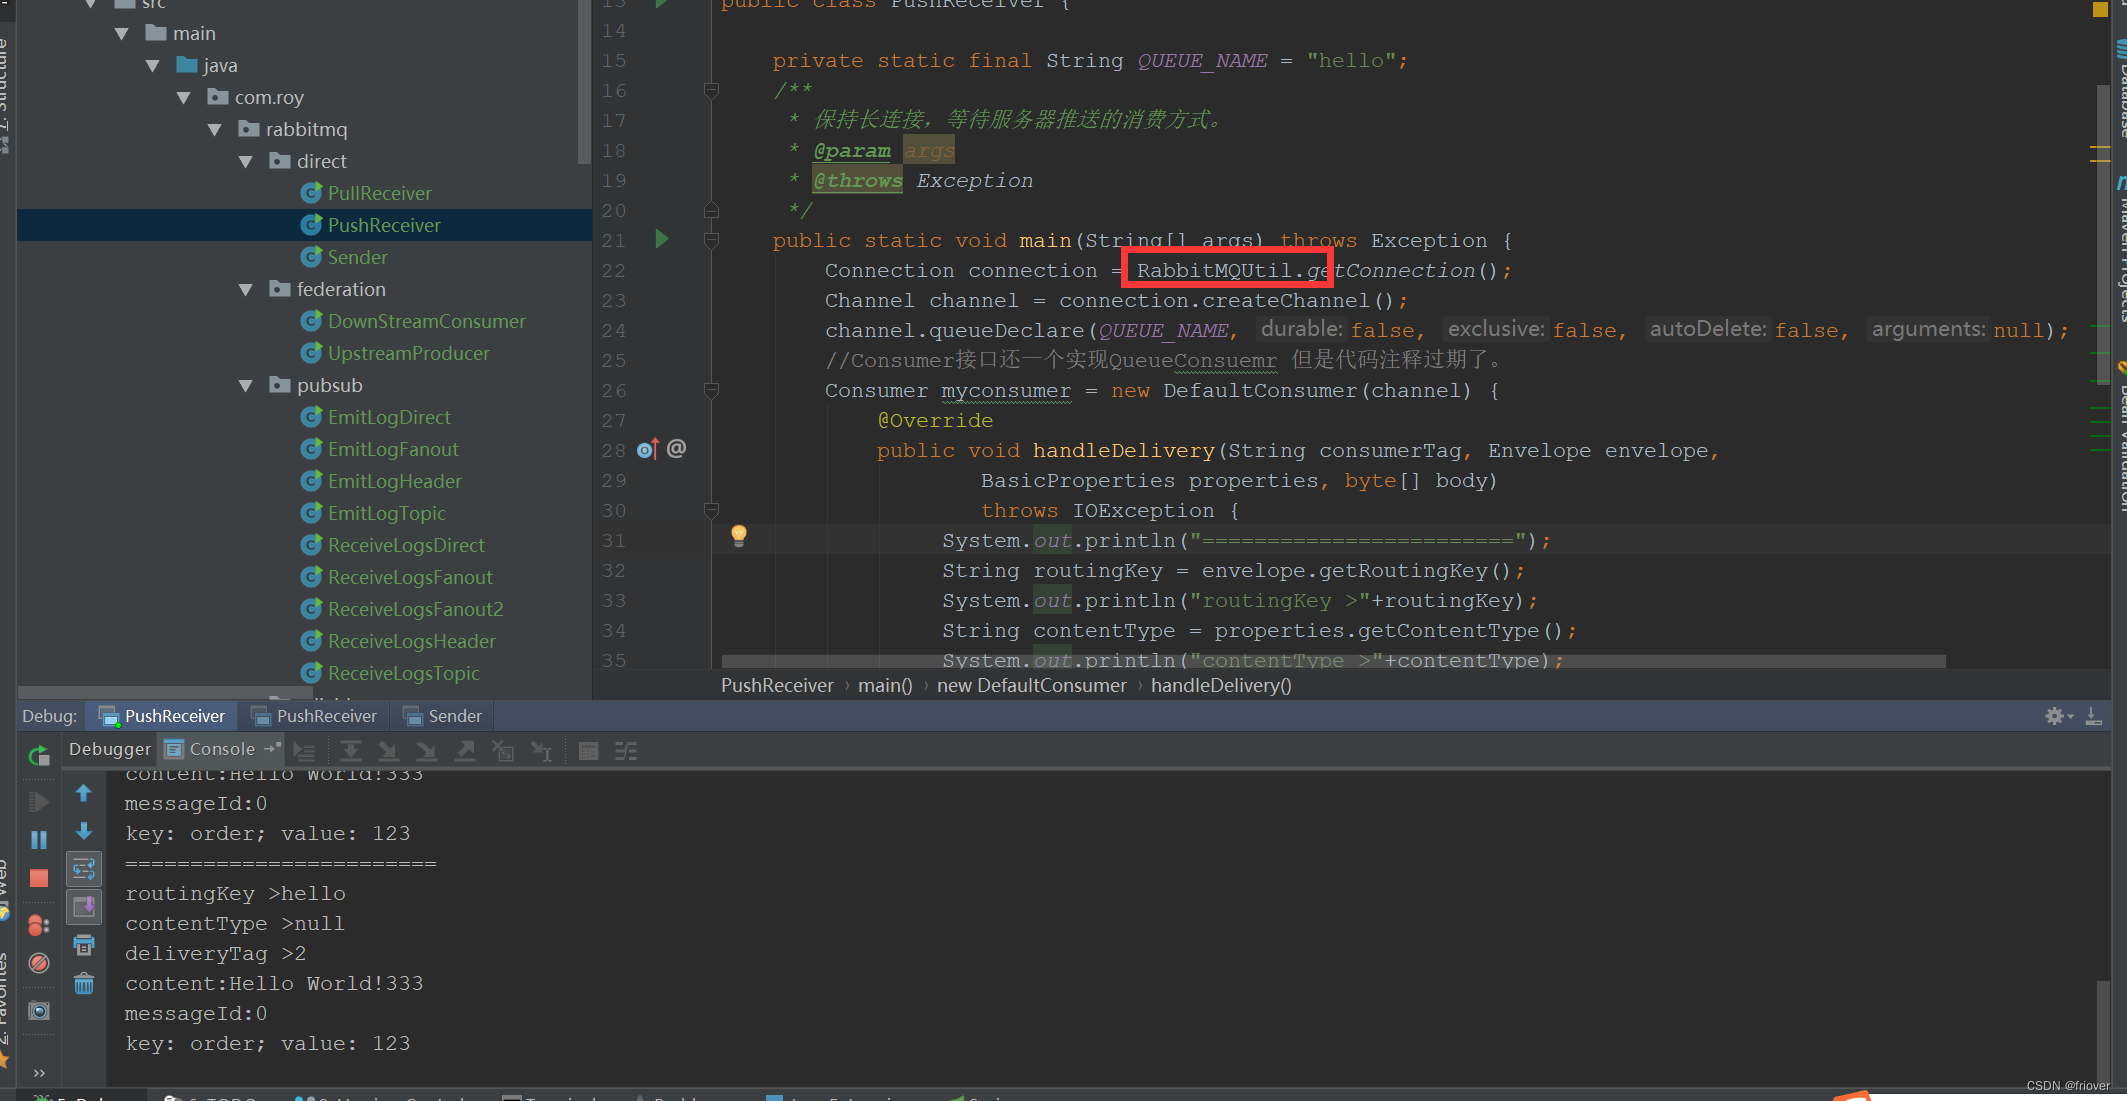Click handleDelivery() breadcrumb
The width and height of the screenshot is (2127, 1101).
(x=1221, y=686)
